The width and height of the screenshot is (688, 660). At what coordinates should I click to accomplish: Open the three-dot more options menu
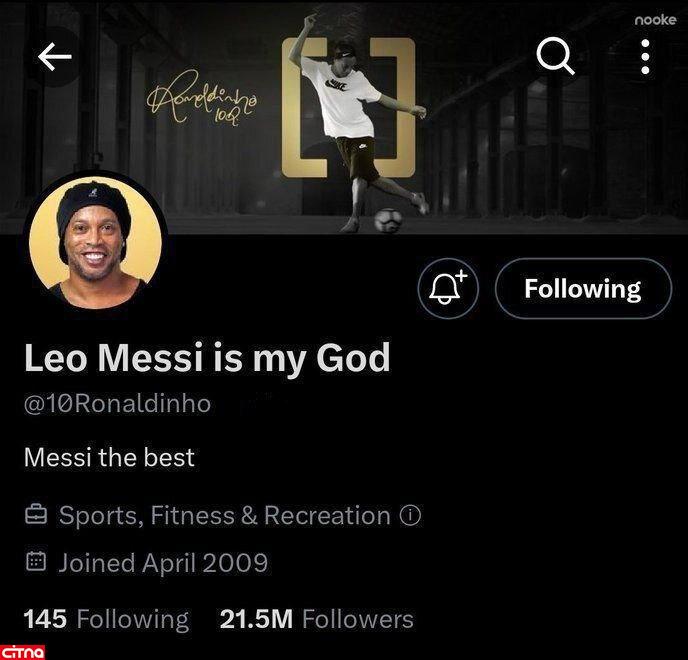646,57
